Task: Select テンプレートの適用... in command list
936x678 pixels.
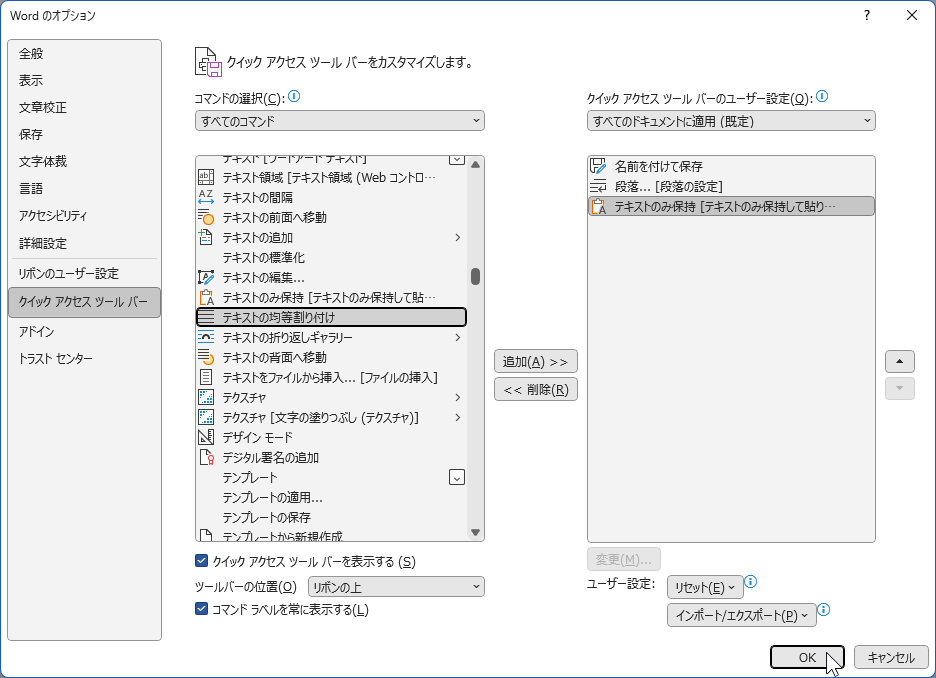Action: [x=331, y=497]
